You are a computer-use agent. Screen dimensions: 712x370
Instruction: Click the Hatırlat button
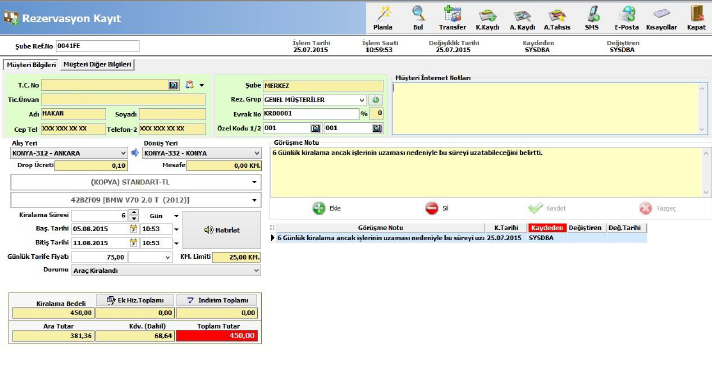pyautogui.click(x=222, y=230)
